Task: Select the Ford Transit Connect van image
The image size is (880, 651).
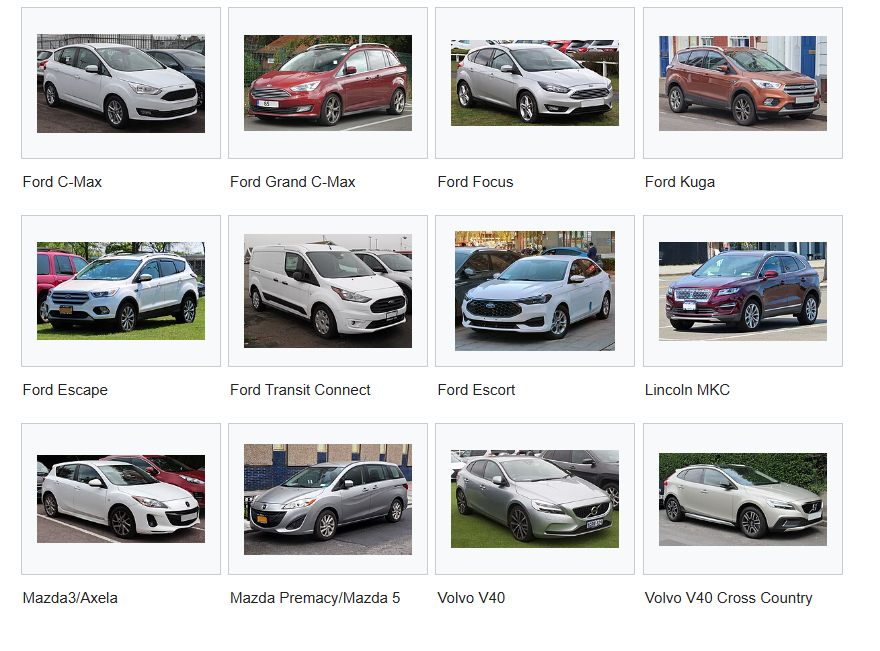Action: pyautogui.click(x=328, y=291)
